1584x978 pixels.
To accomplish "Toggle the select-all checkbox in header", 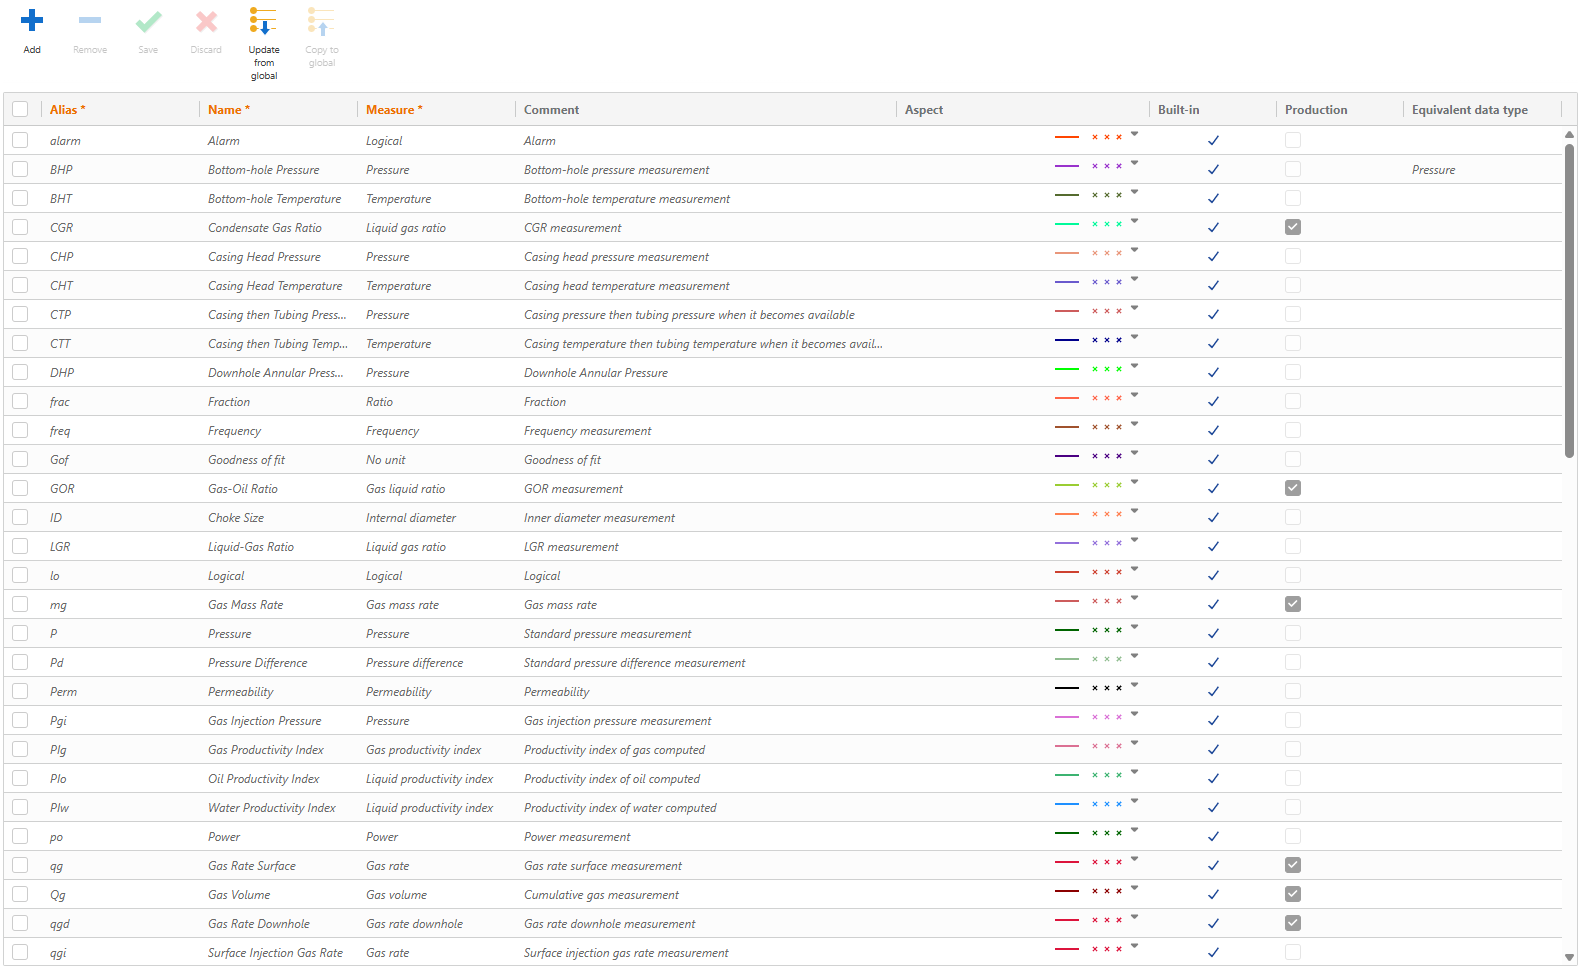I will [20, 110].
